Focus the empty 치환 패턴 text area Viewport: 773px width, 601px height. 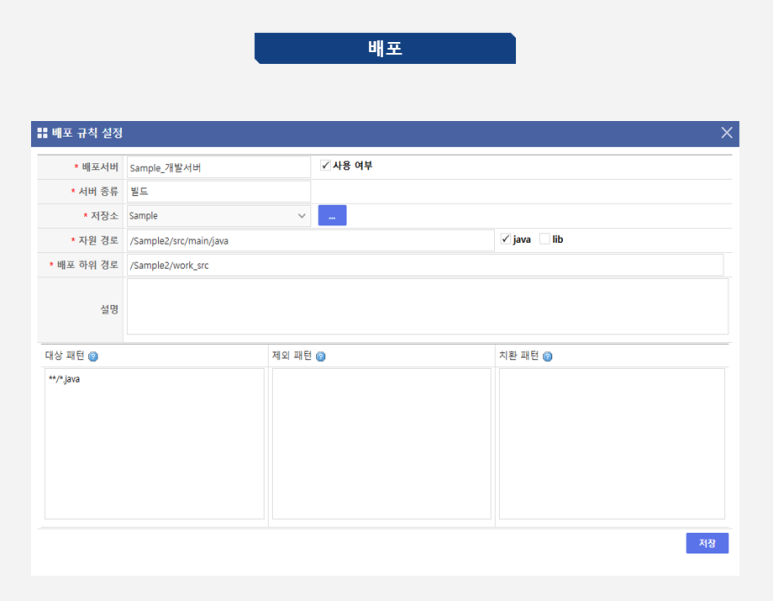coord(611,443)
